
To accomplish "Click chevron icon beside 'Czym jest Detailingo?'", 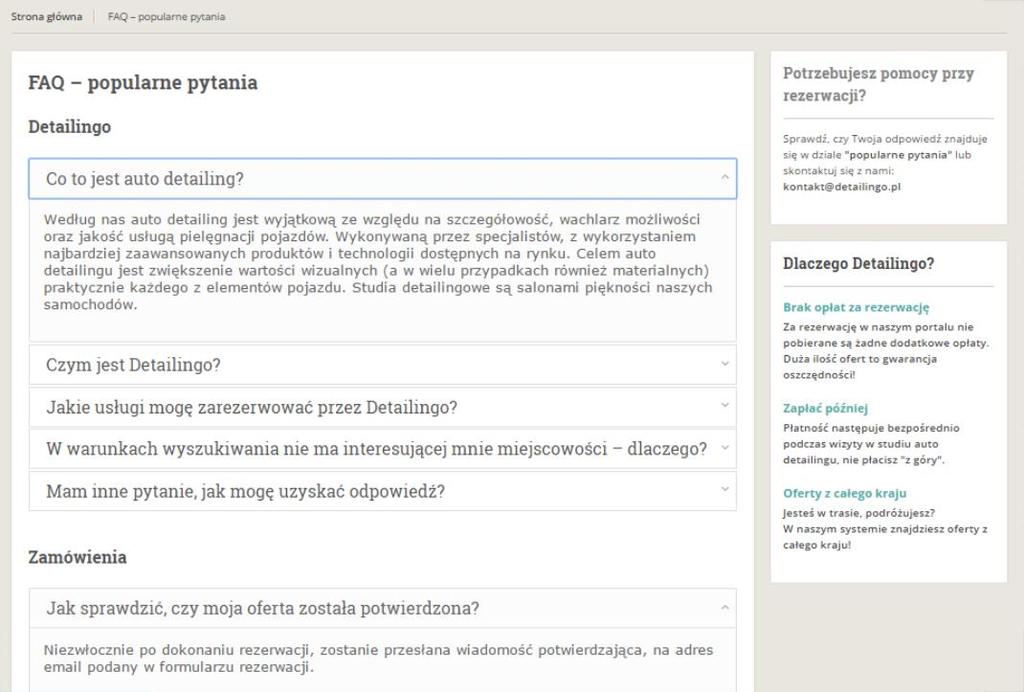I will pyautogui.click(x=724, y=363).
